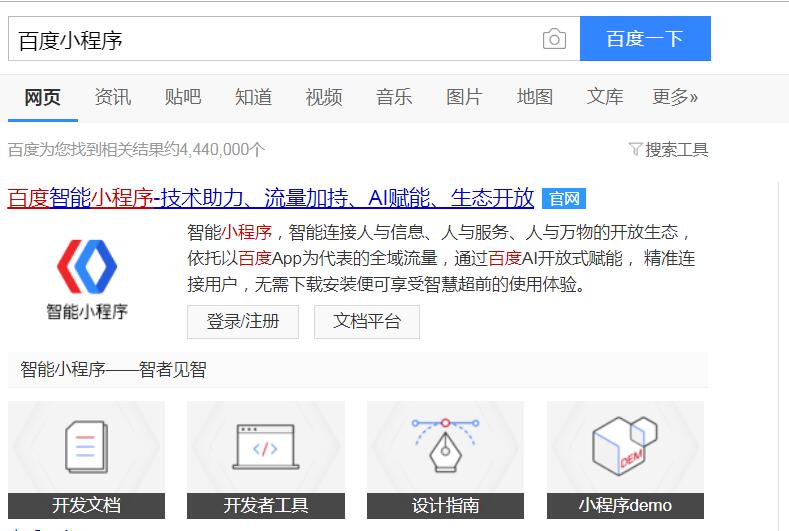Click the 开发文档 document icon
The width and height of the screenshot is (789, 531).
87,447
